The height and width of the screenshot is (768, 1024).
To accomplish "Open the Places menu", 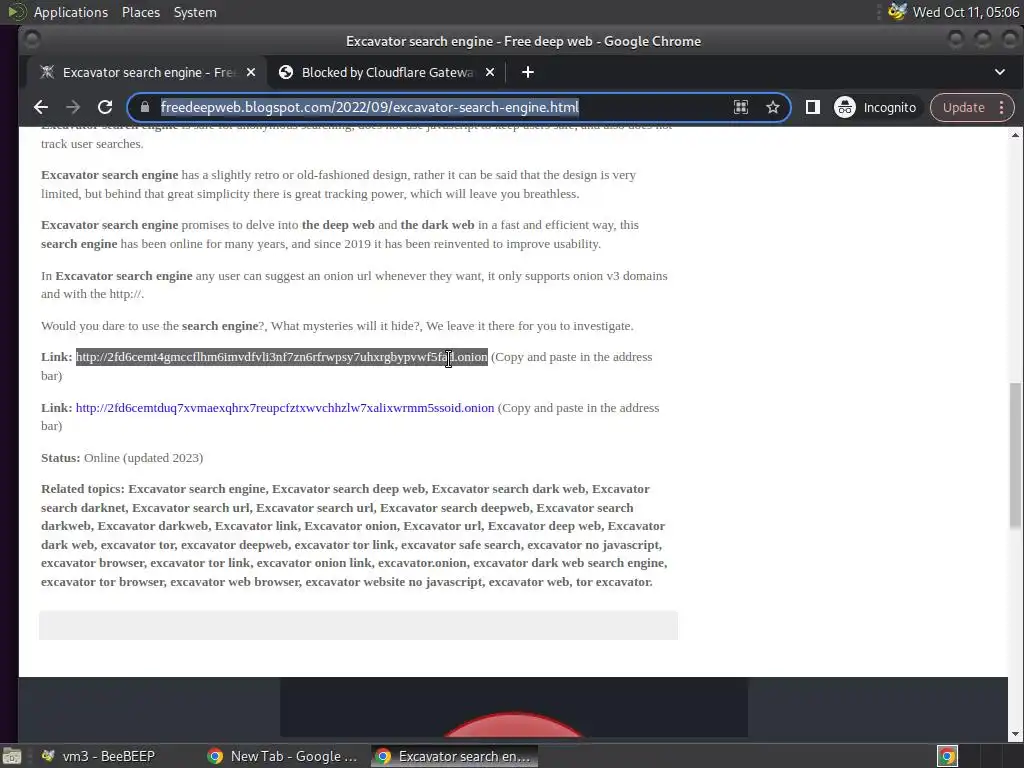I will (141, 12).
